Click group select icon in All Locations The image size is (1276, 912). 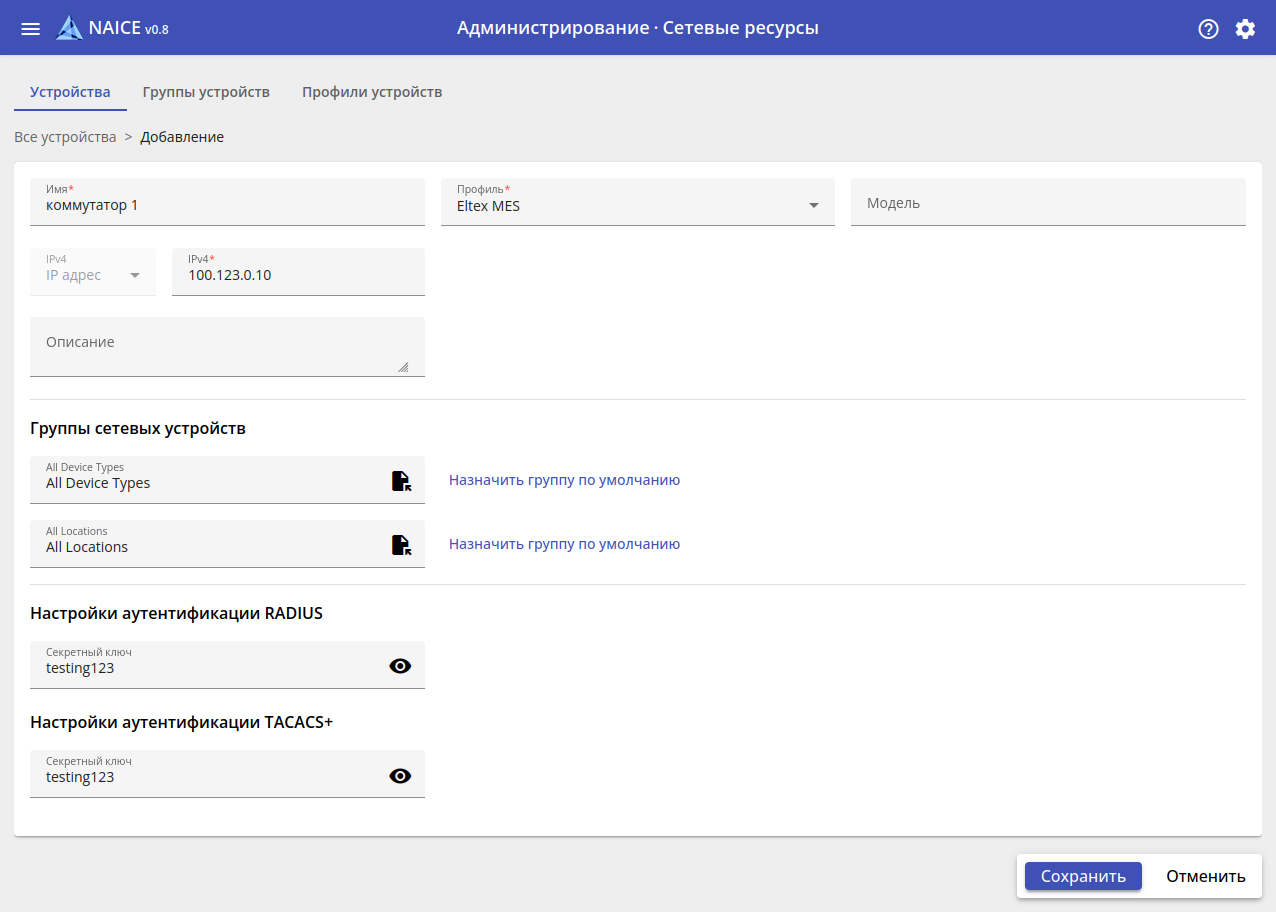pyautogui.click(x=400, y=545)
